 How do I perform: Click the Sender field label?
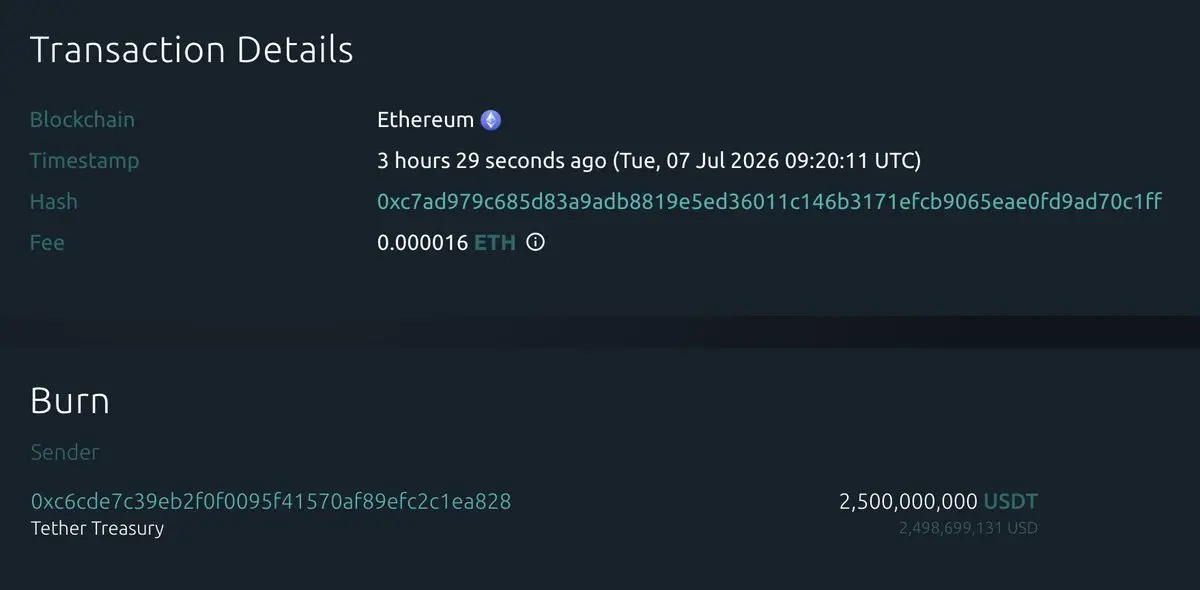65,452
